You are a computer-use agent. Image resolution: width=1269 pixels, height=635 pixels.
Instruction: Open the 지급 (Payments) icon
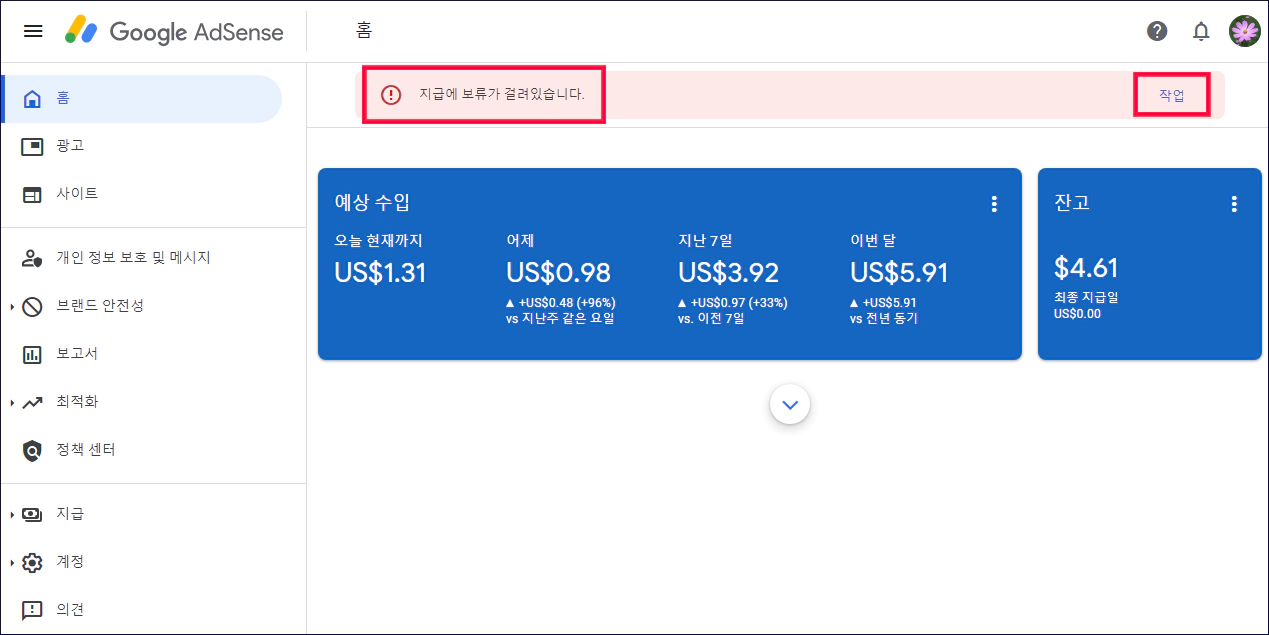click(33, 513)
